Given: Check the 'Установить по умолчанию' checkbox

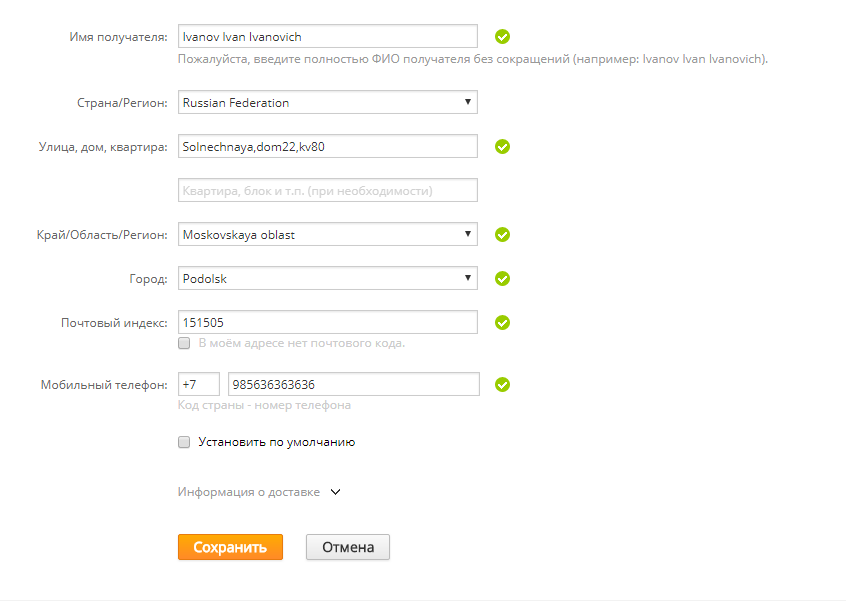Looking at the screenshot, I should [x=184, y=441].
